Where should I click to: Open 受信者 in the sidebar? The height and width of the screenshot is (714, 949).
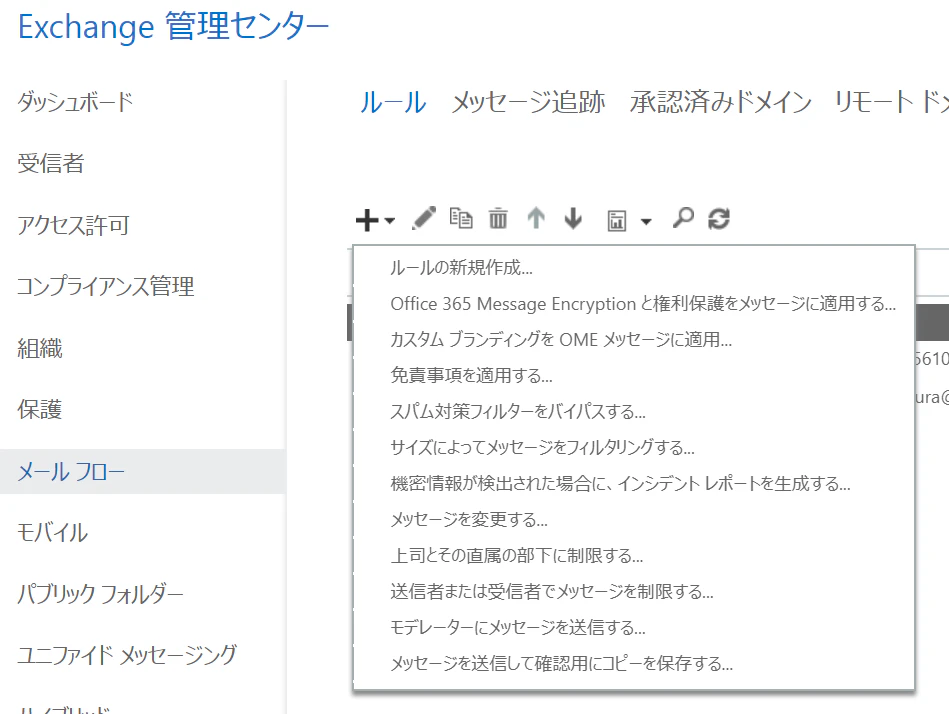(51, 163)
